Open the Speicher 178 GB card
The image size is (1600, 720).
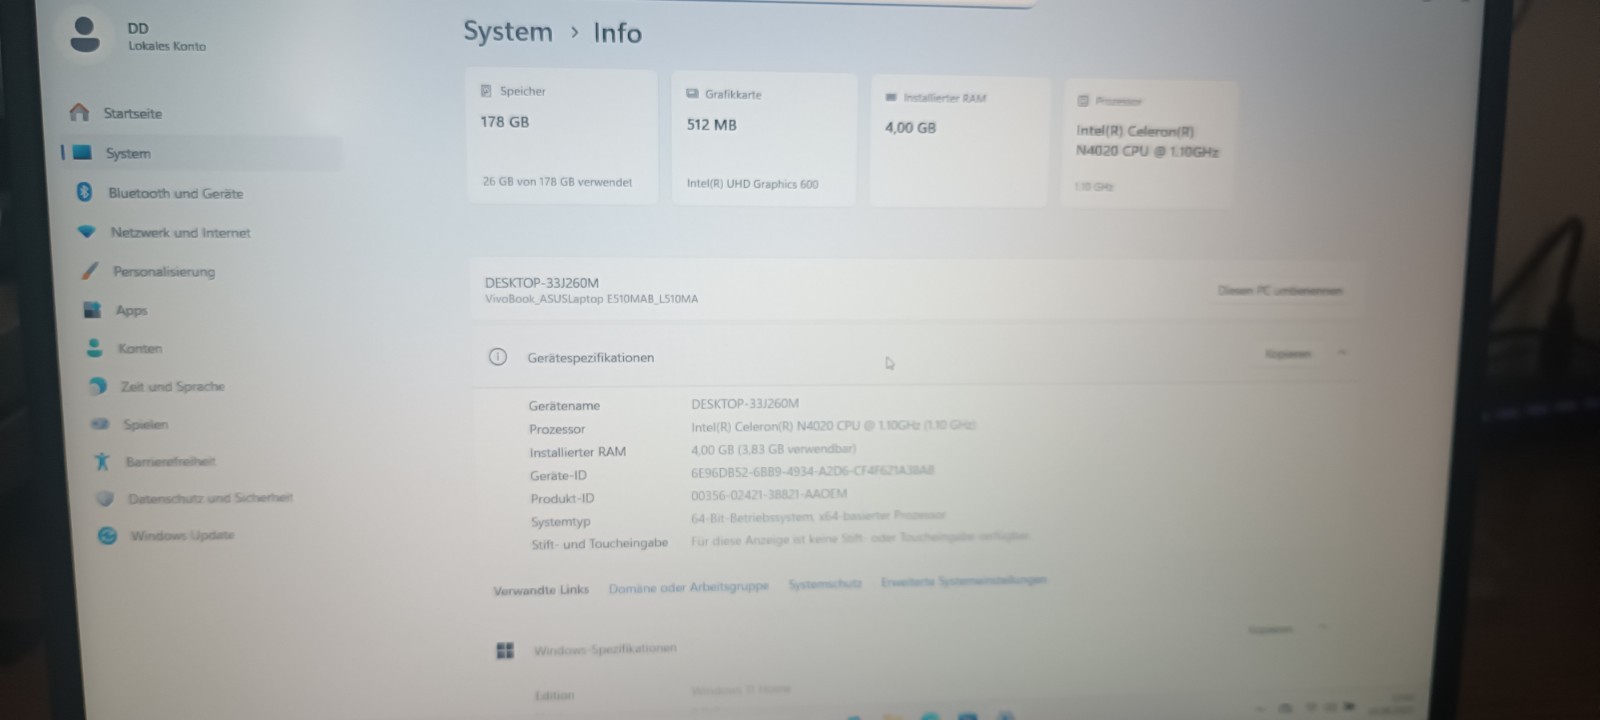pyautogui.click(x=561, y=137)
